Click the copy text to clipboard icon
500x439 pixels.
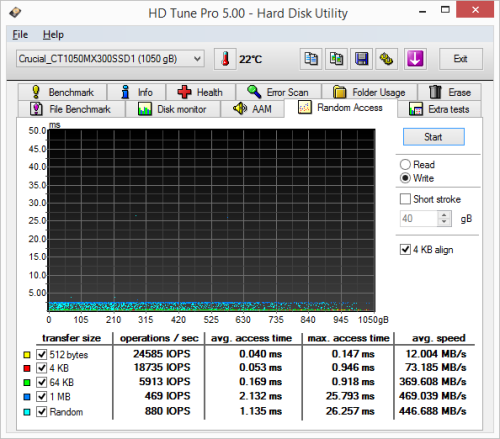[311, 59]
